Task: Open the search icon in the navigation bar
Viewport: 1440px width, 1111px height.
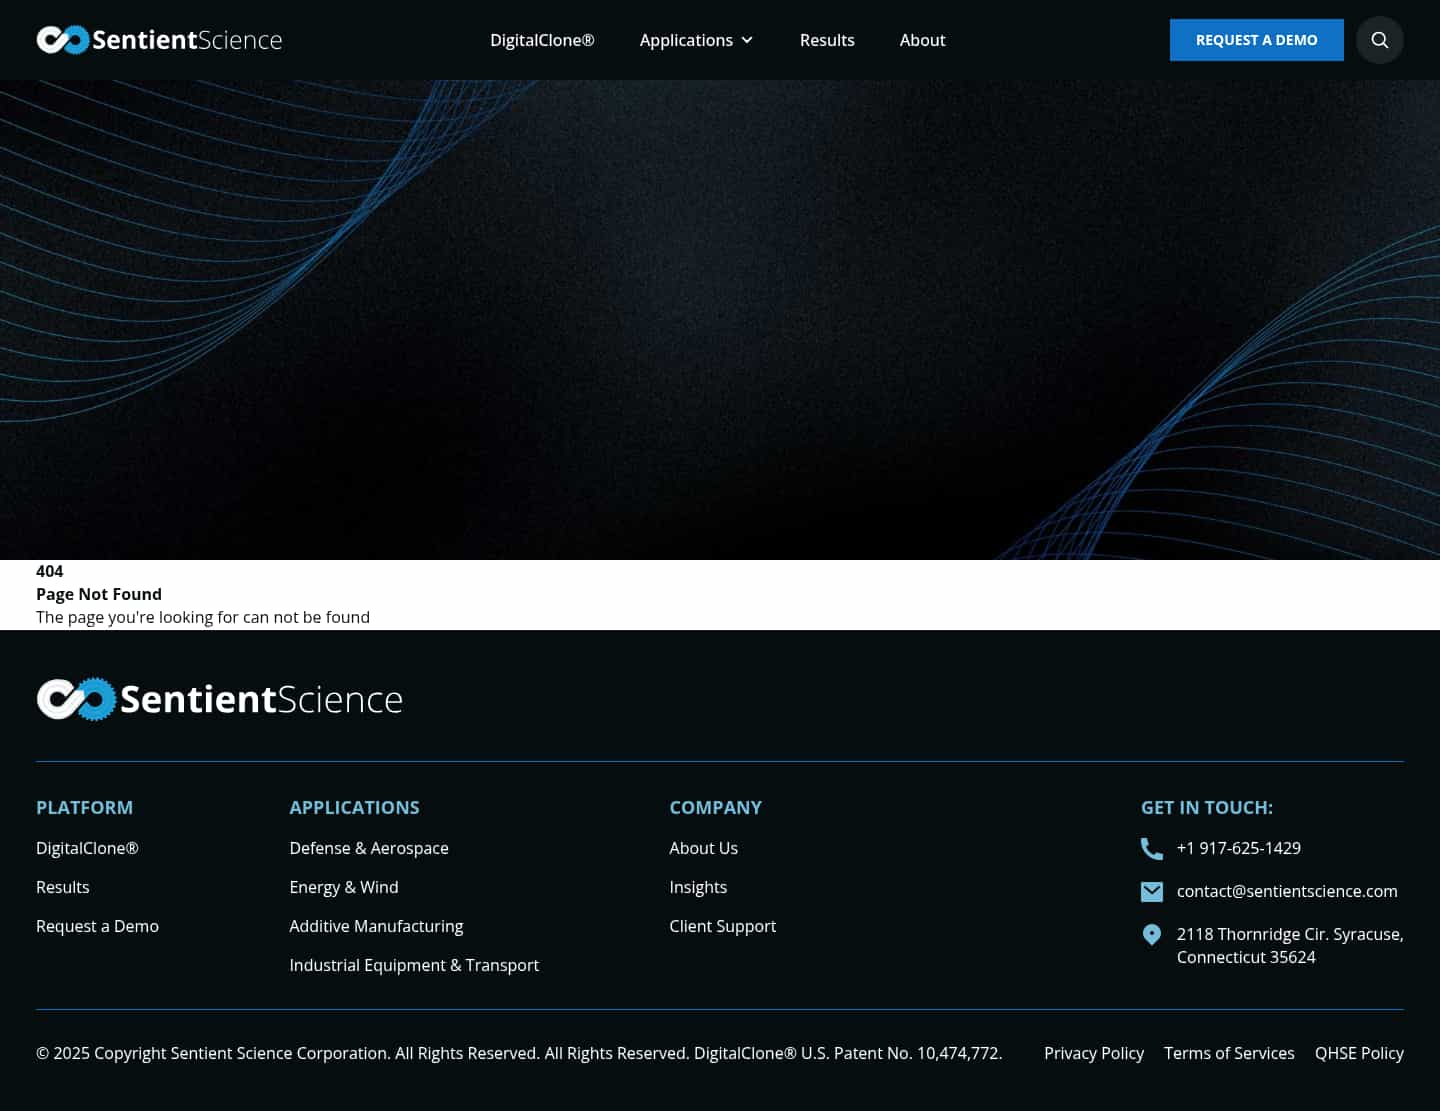Action: [x=1380, y=40]
